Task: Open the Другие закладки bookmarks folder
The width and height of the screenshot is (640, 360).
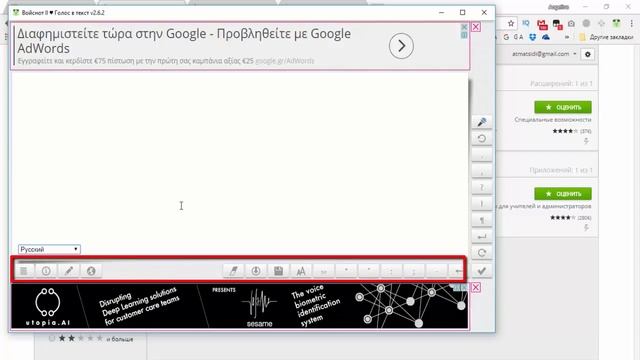Action: click(x=606, y=37)
